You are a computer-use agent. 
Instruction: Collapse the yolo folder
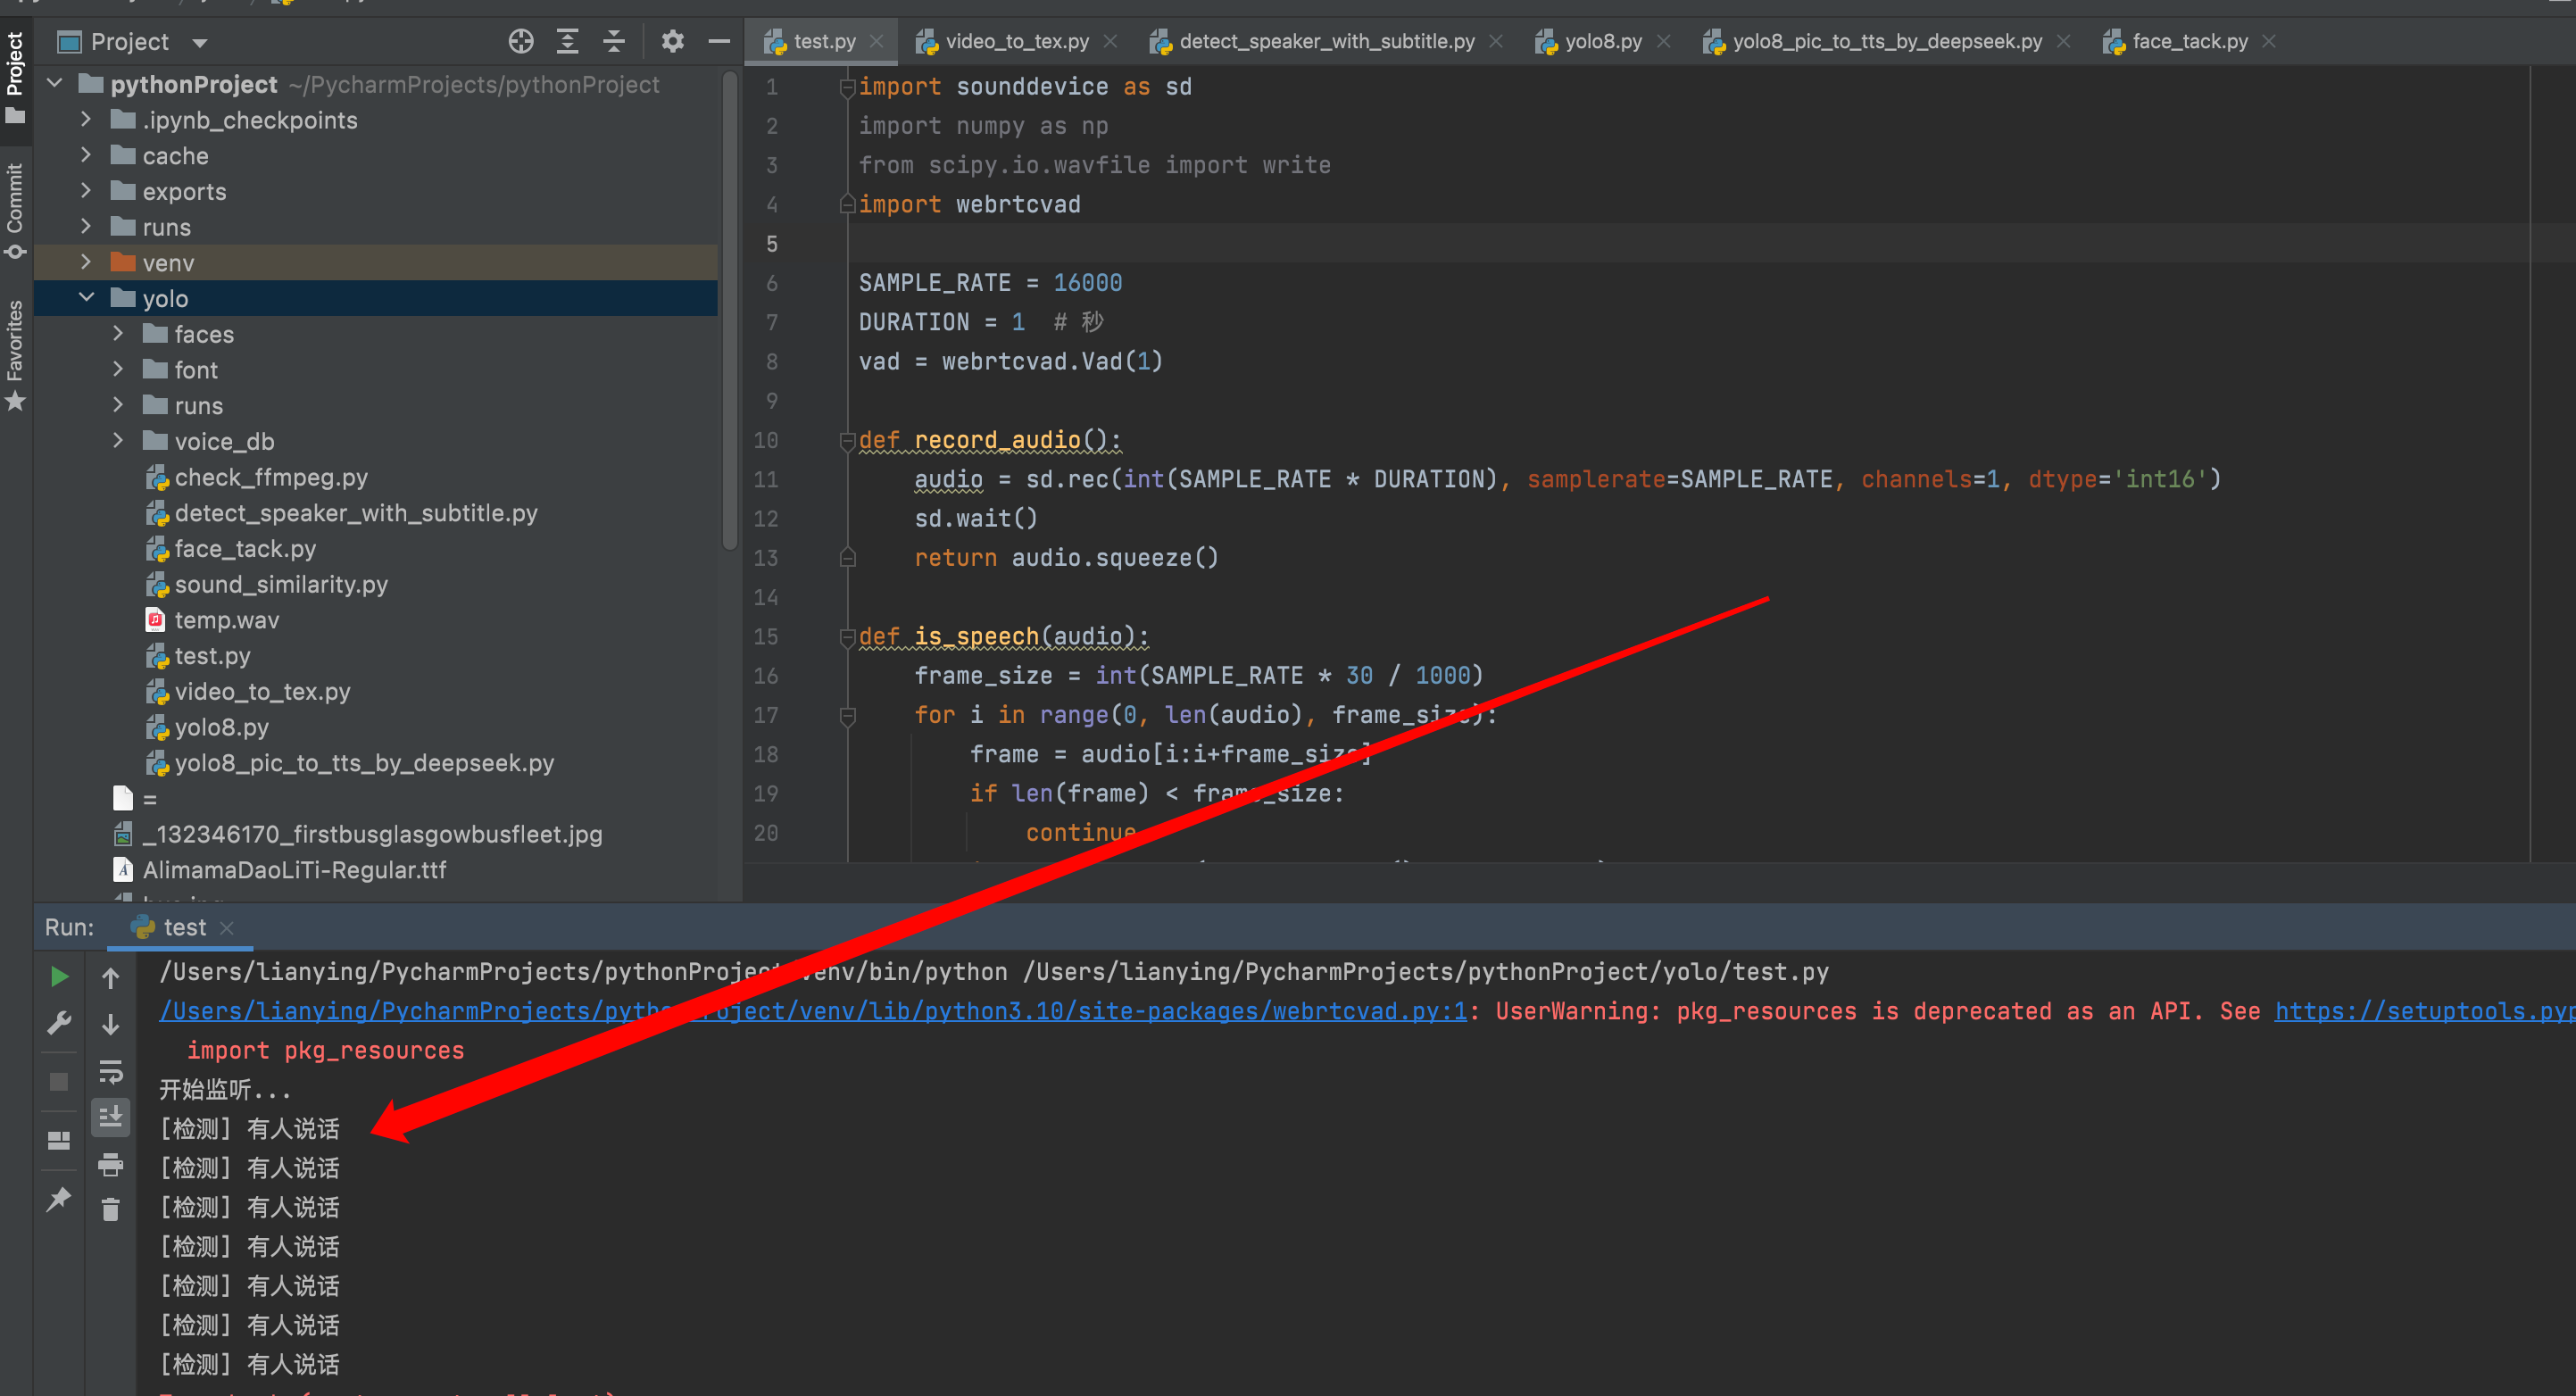[x=87, y=298]
